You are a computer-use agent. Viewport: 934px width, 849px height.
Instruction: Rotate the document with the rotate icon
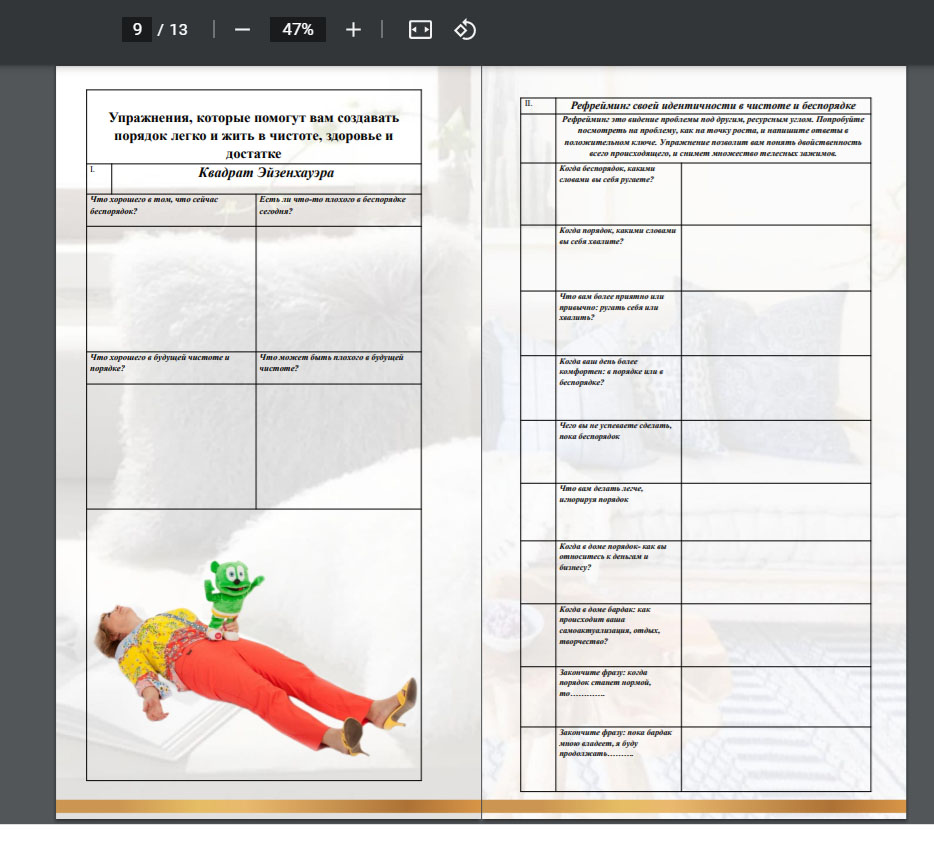[x=465, y=29]
